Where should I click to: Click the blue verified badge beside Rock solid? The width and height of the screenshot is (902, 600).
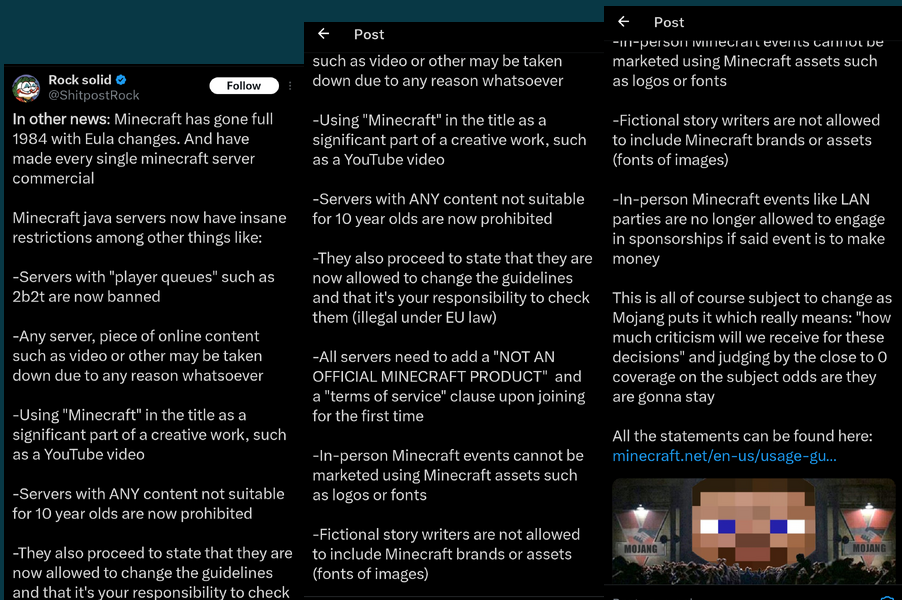click(x=121, y=80)
